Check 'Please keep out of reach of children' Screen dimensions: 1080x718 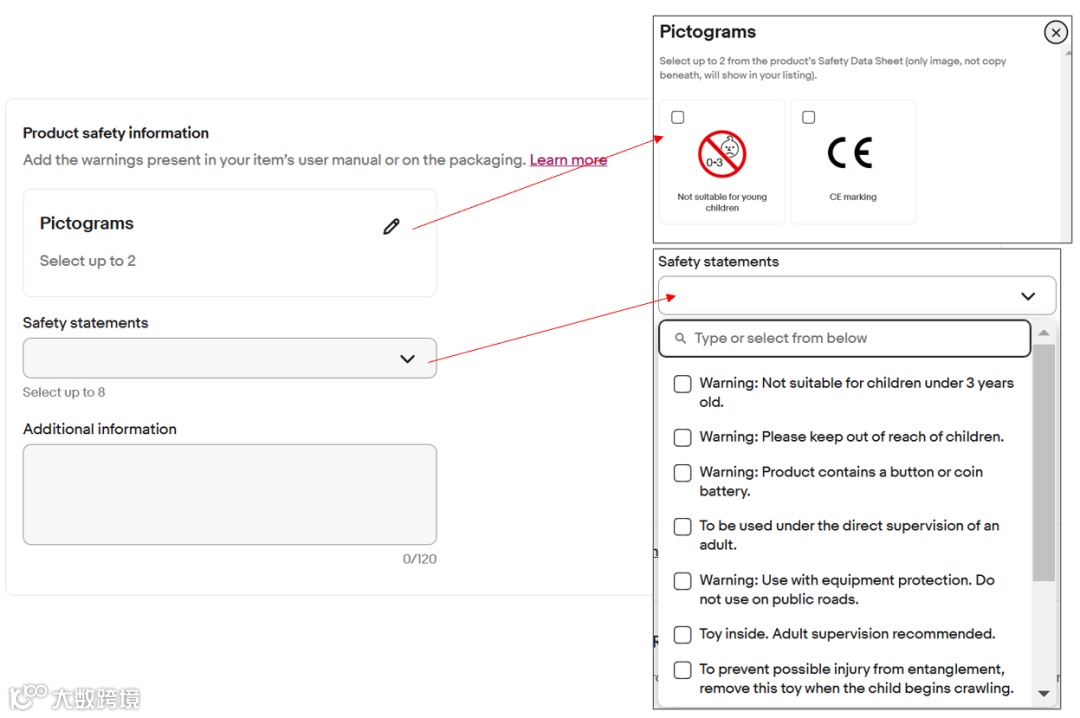[683, 438]
